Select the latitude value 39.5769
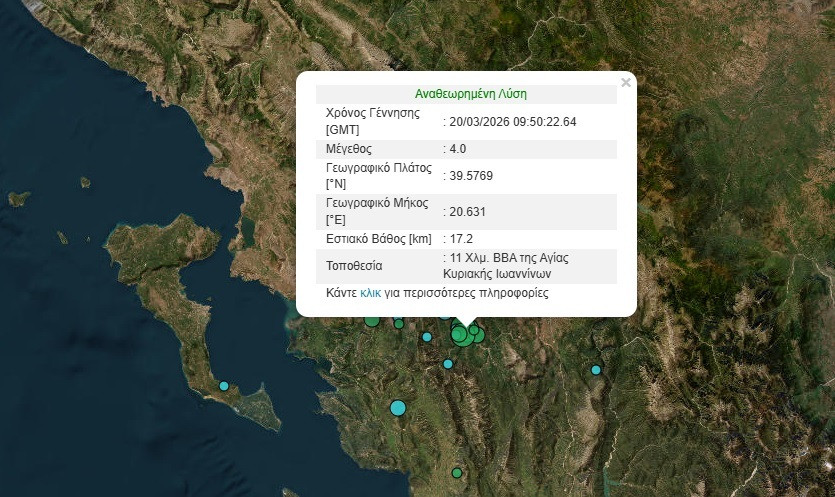 click(471, 176)
